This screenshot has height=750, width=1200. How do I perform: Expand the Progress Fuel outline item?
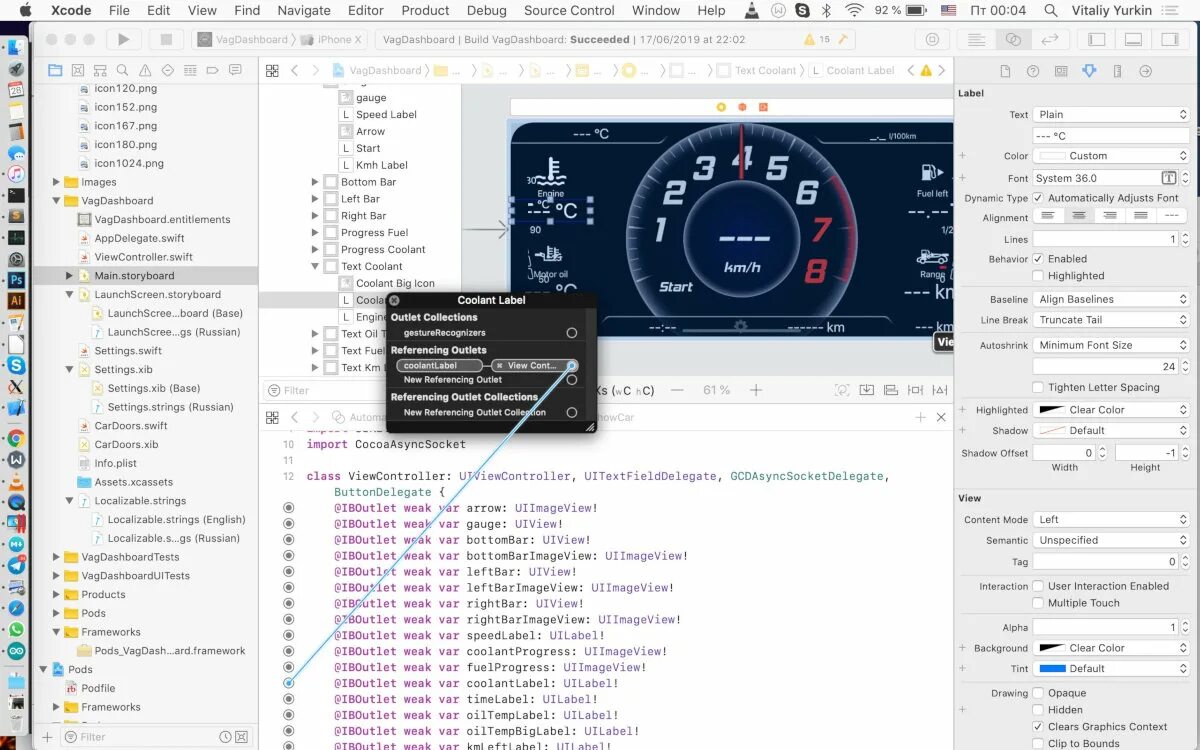(314, 231)
